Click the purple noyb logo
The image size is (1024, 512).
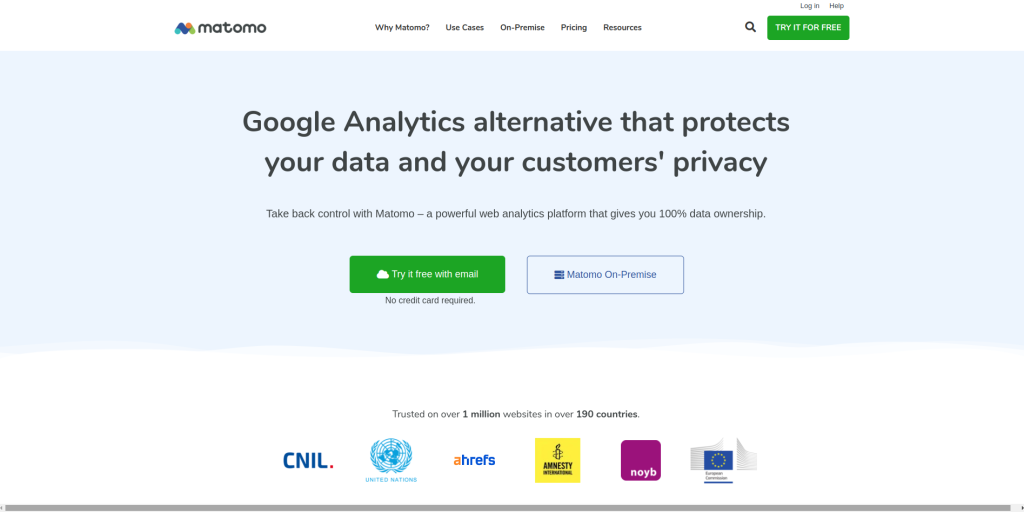pos(641,460)
